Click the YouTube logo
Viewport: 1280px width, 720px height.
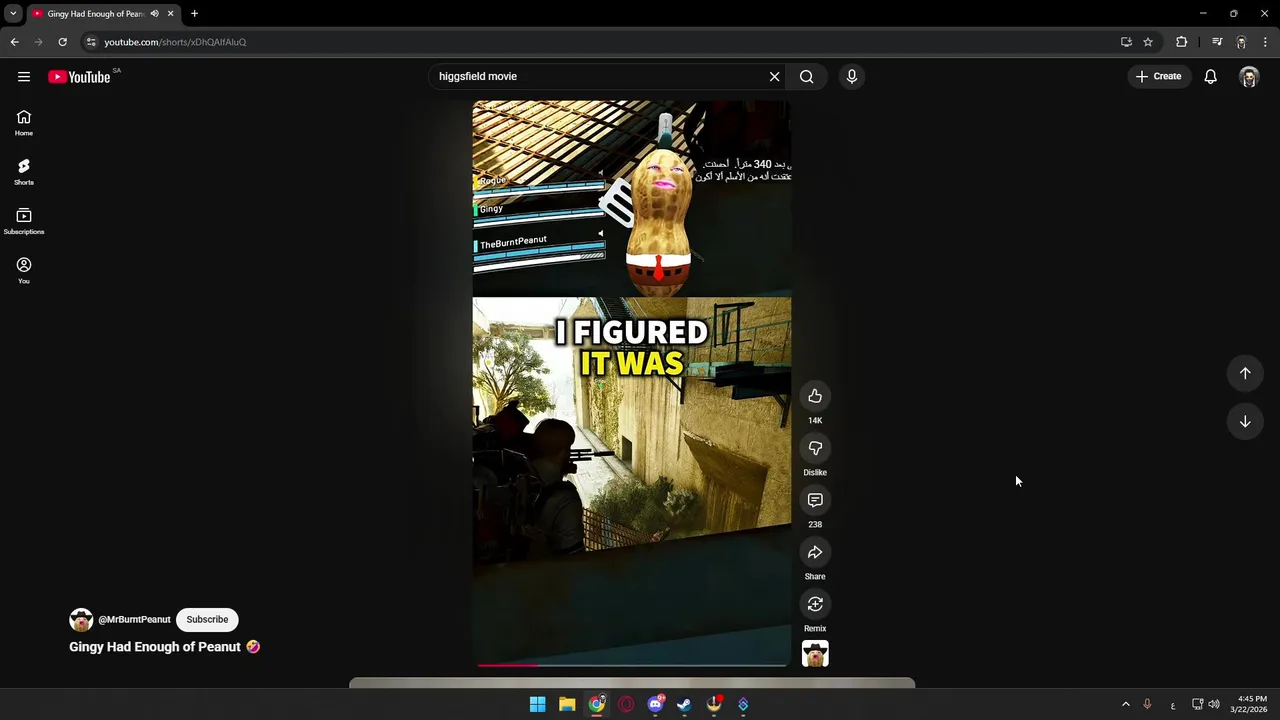[x=79, y=77]
